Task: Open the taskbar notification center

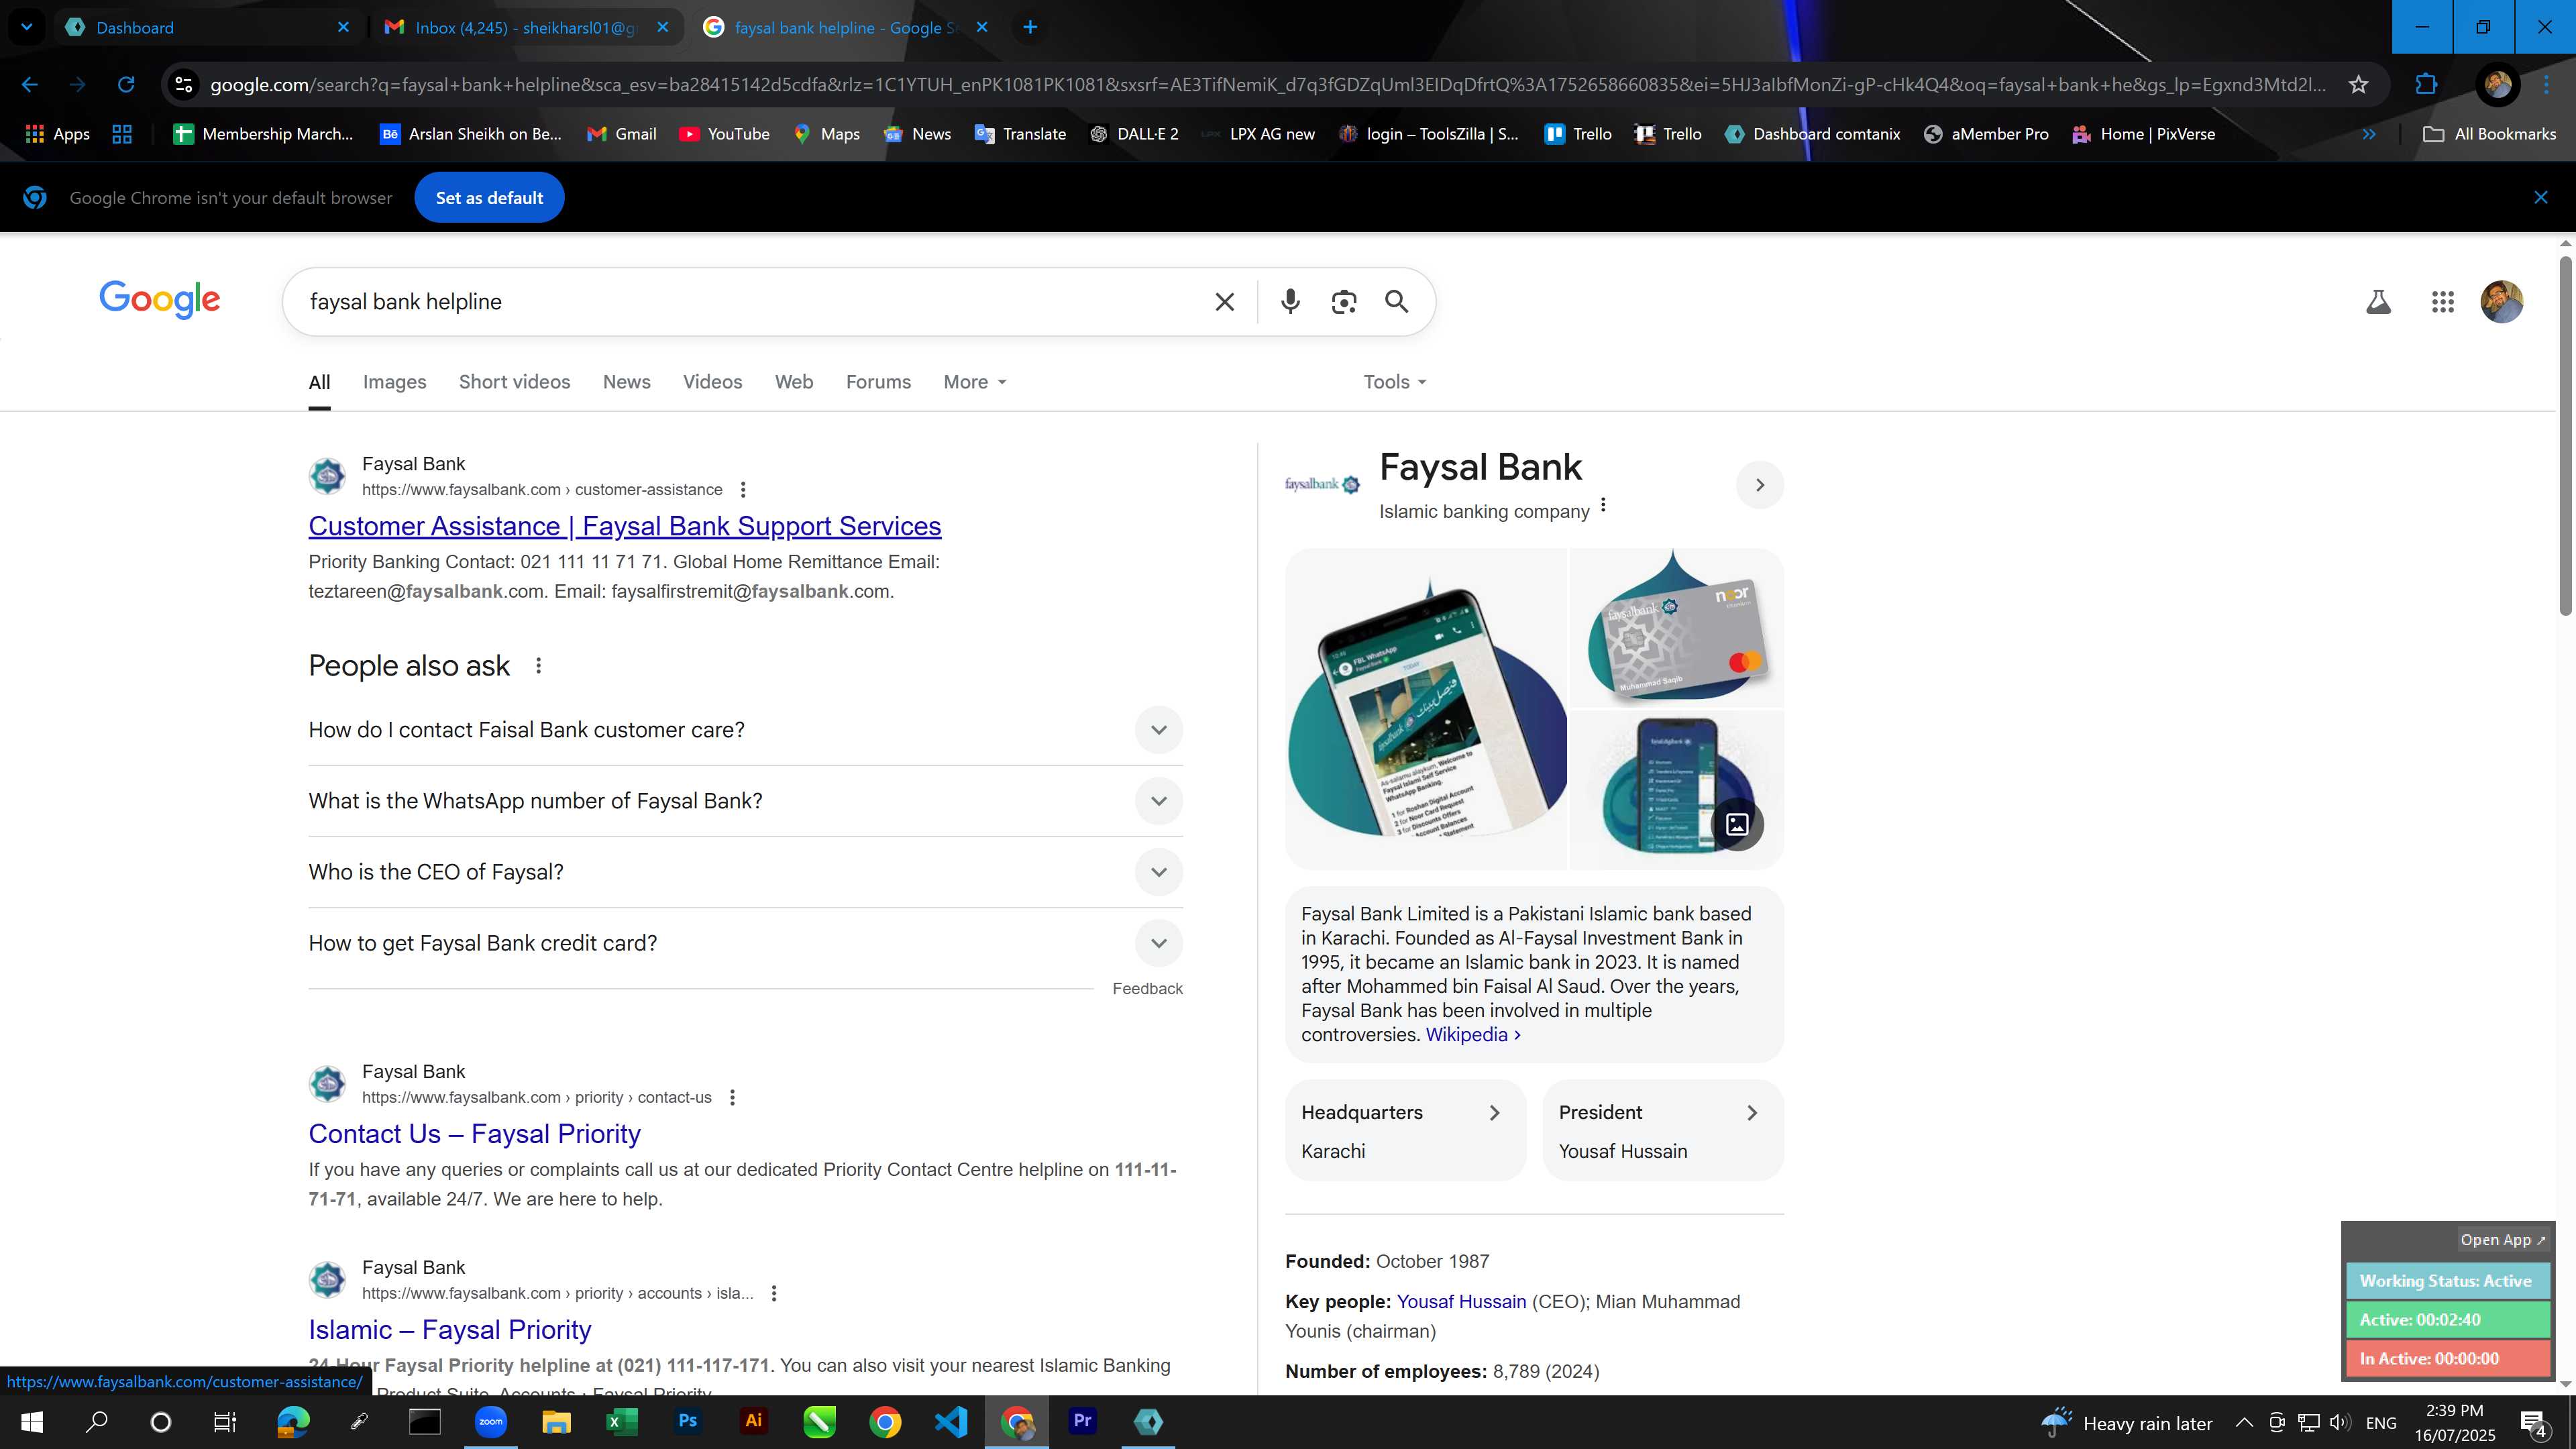Action: click(x=2535, y=1423)
